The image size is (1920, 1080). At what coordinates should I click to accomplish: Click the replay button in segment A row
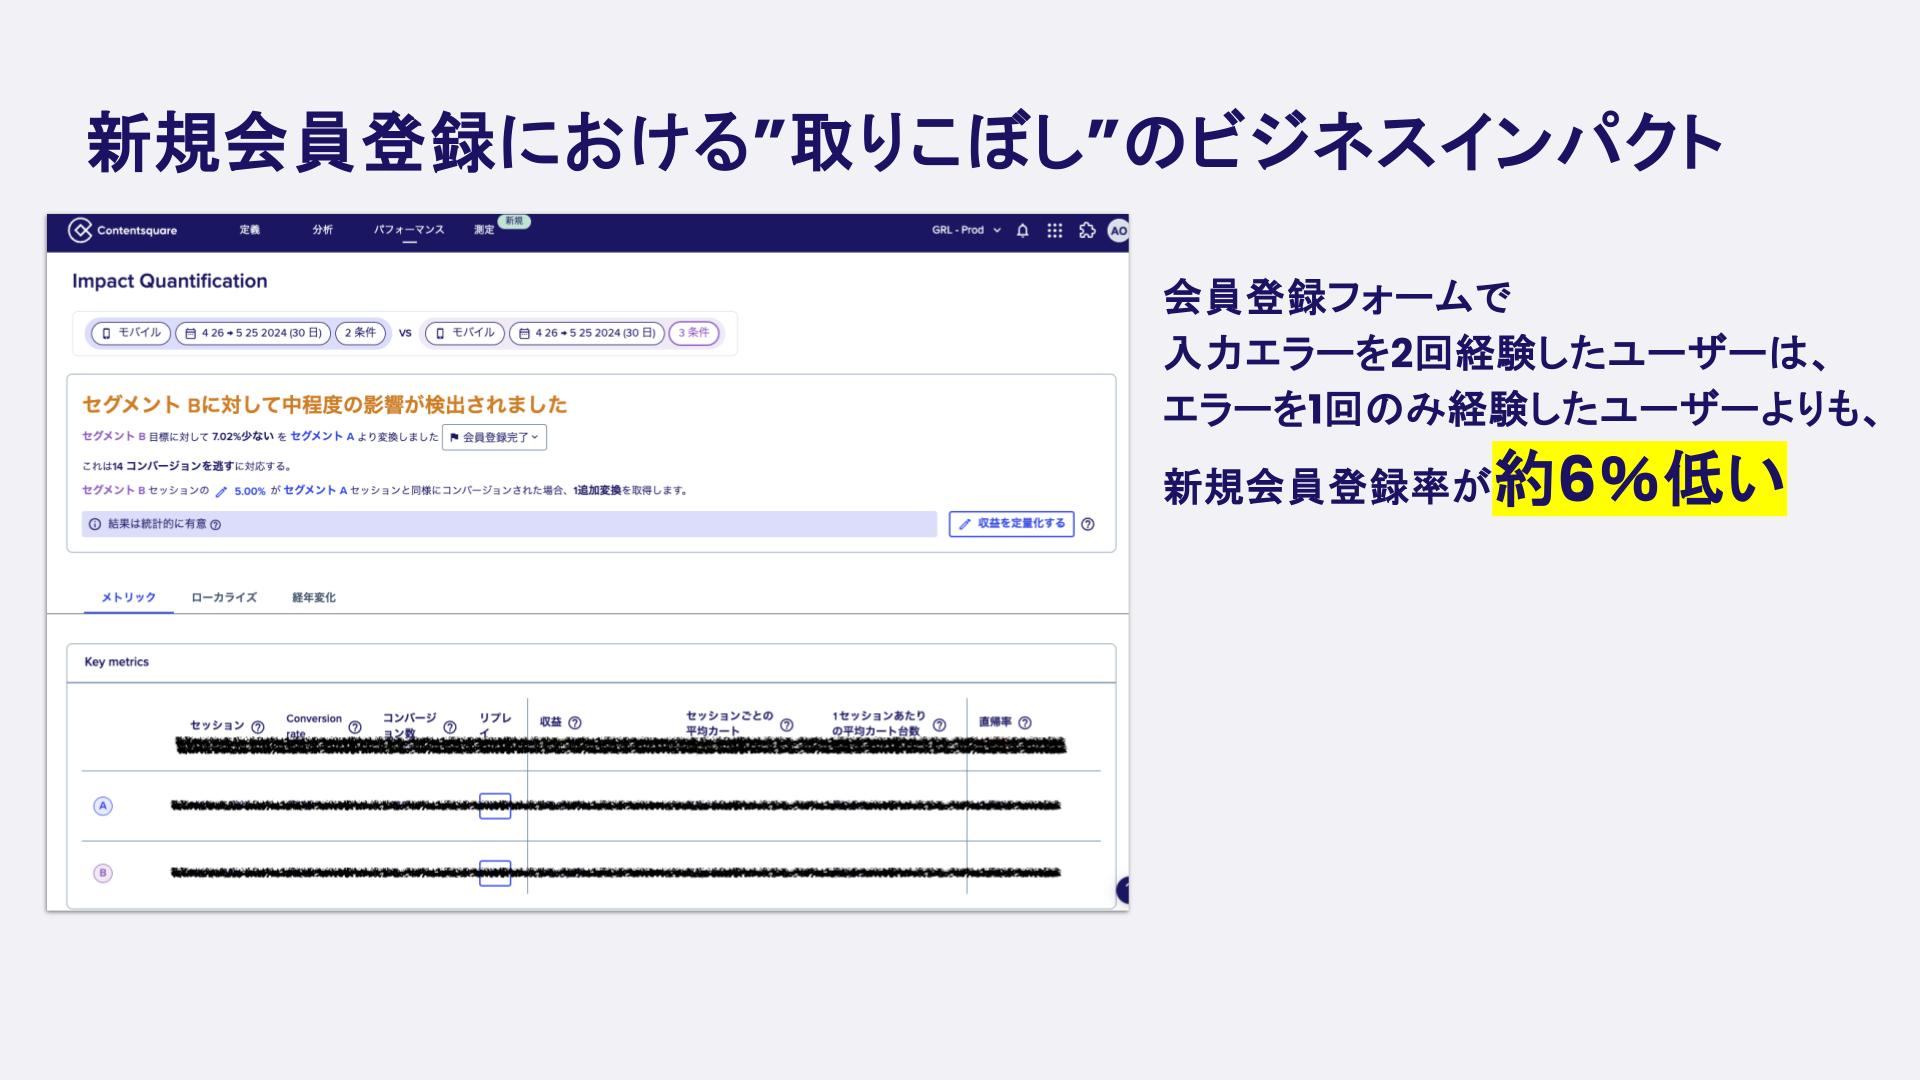click(x=496, y=806)
